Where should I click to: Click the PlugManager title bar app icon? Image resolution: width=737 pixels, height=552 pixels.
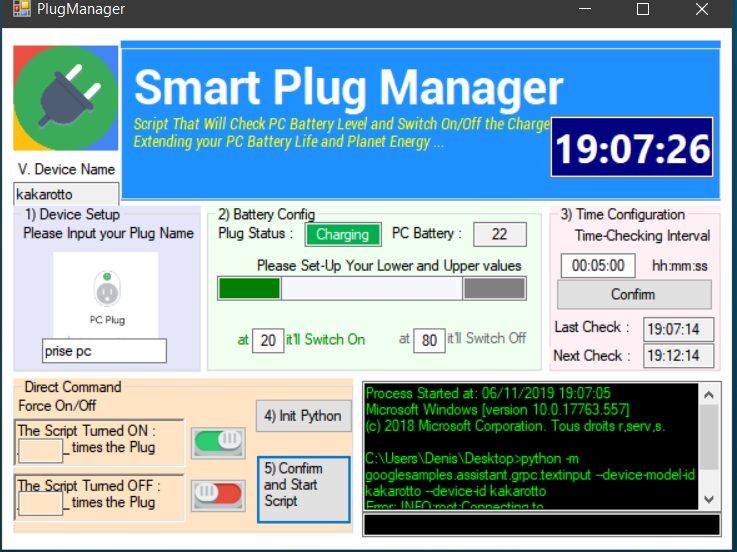pyautogui.click(x=17, y=9)
